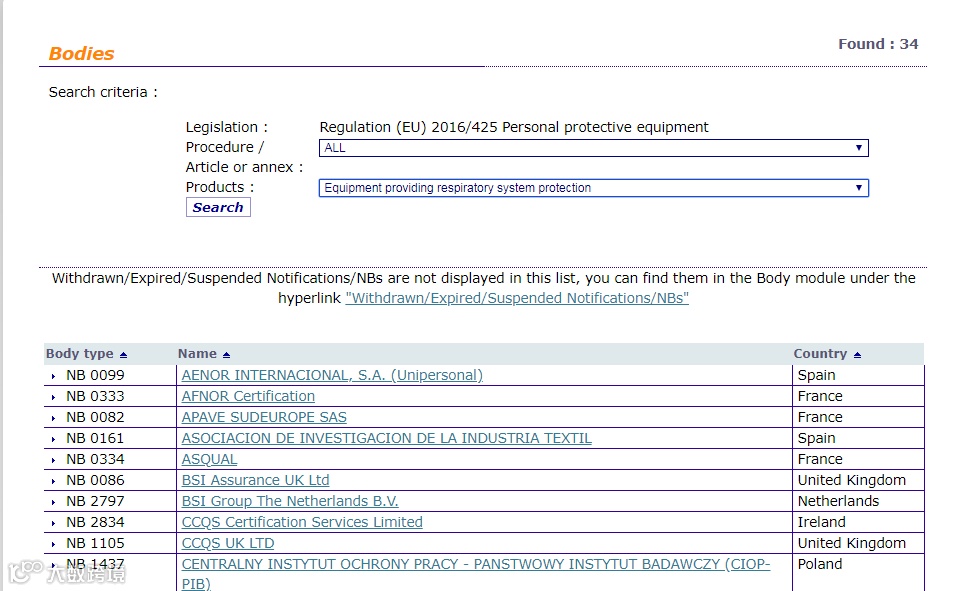
Task: Sort by Name arrow icon
Action: pyautogui.click(x=227, y=355)
